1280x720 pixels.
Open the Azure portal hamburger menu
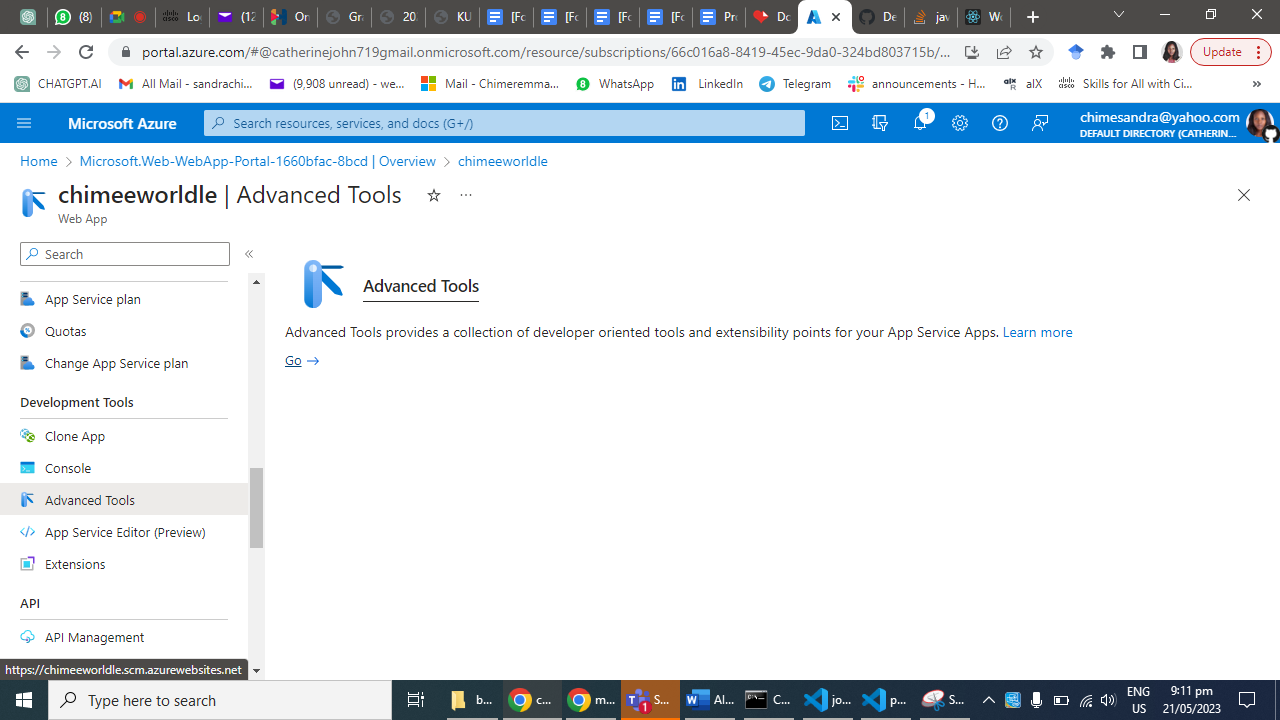click(24, 123)
